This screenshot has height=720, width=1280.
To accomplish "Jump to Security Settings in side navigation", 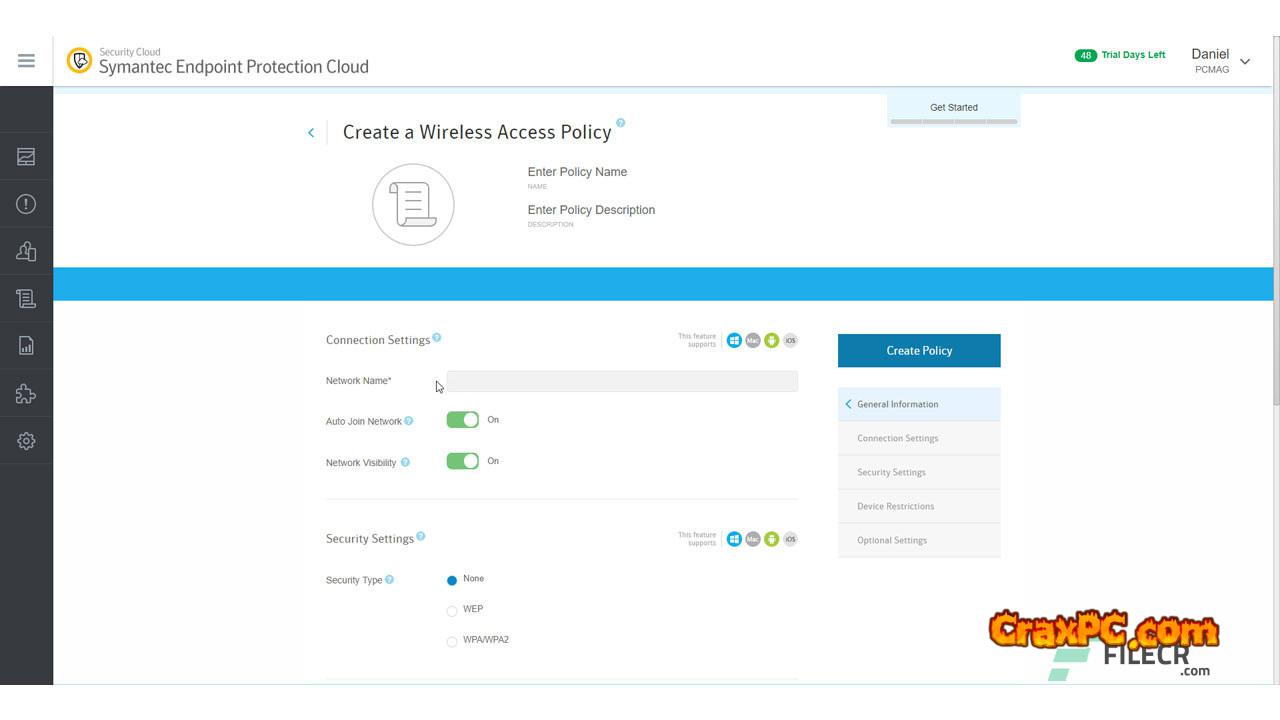I will coord(891,472).
